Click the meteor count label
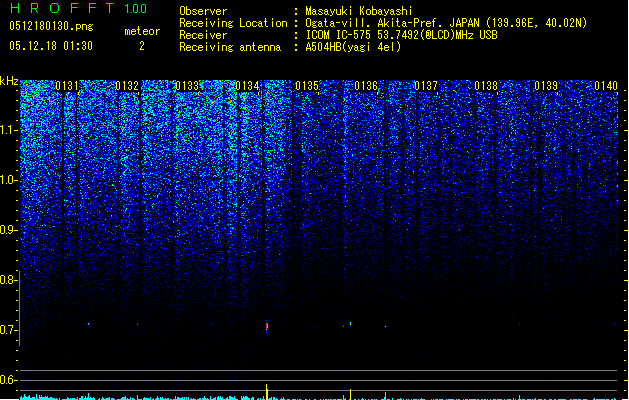Screen dimensions: 629x400 [x=142, y=31]
